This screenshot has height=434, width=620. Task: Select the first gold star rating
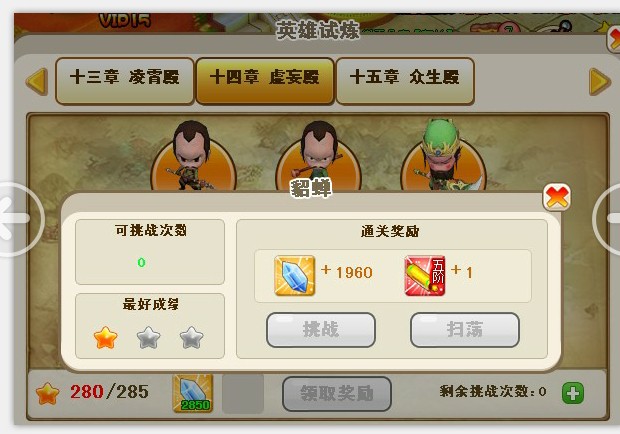click(106, 338)
